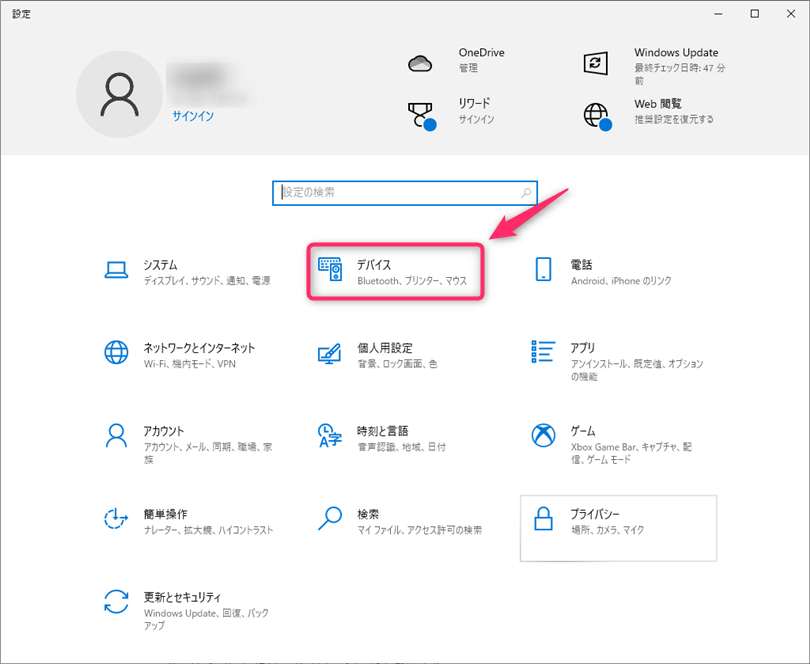810x664 pixels.
Task: Click the リワード サインイン subtitle
Action: point(476,119)
